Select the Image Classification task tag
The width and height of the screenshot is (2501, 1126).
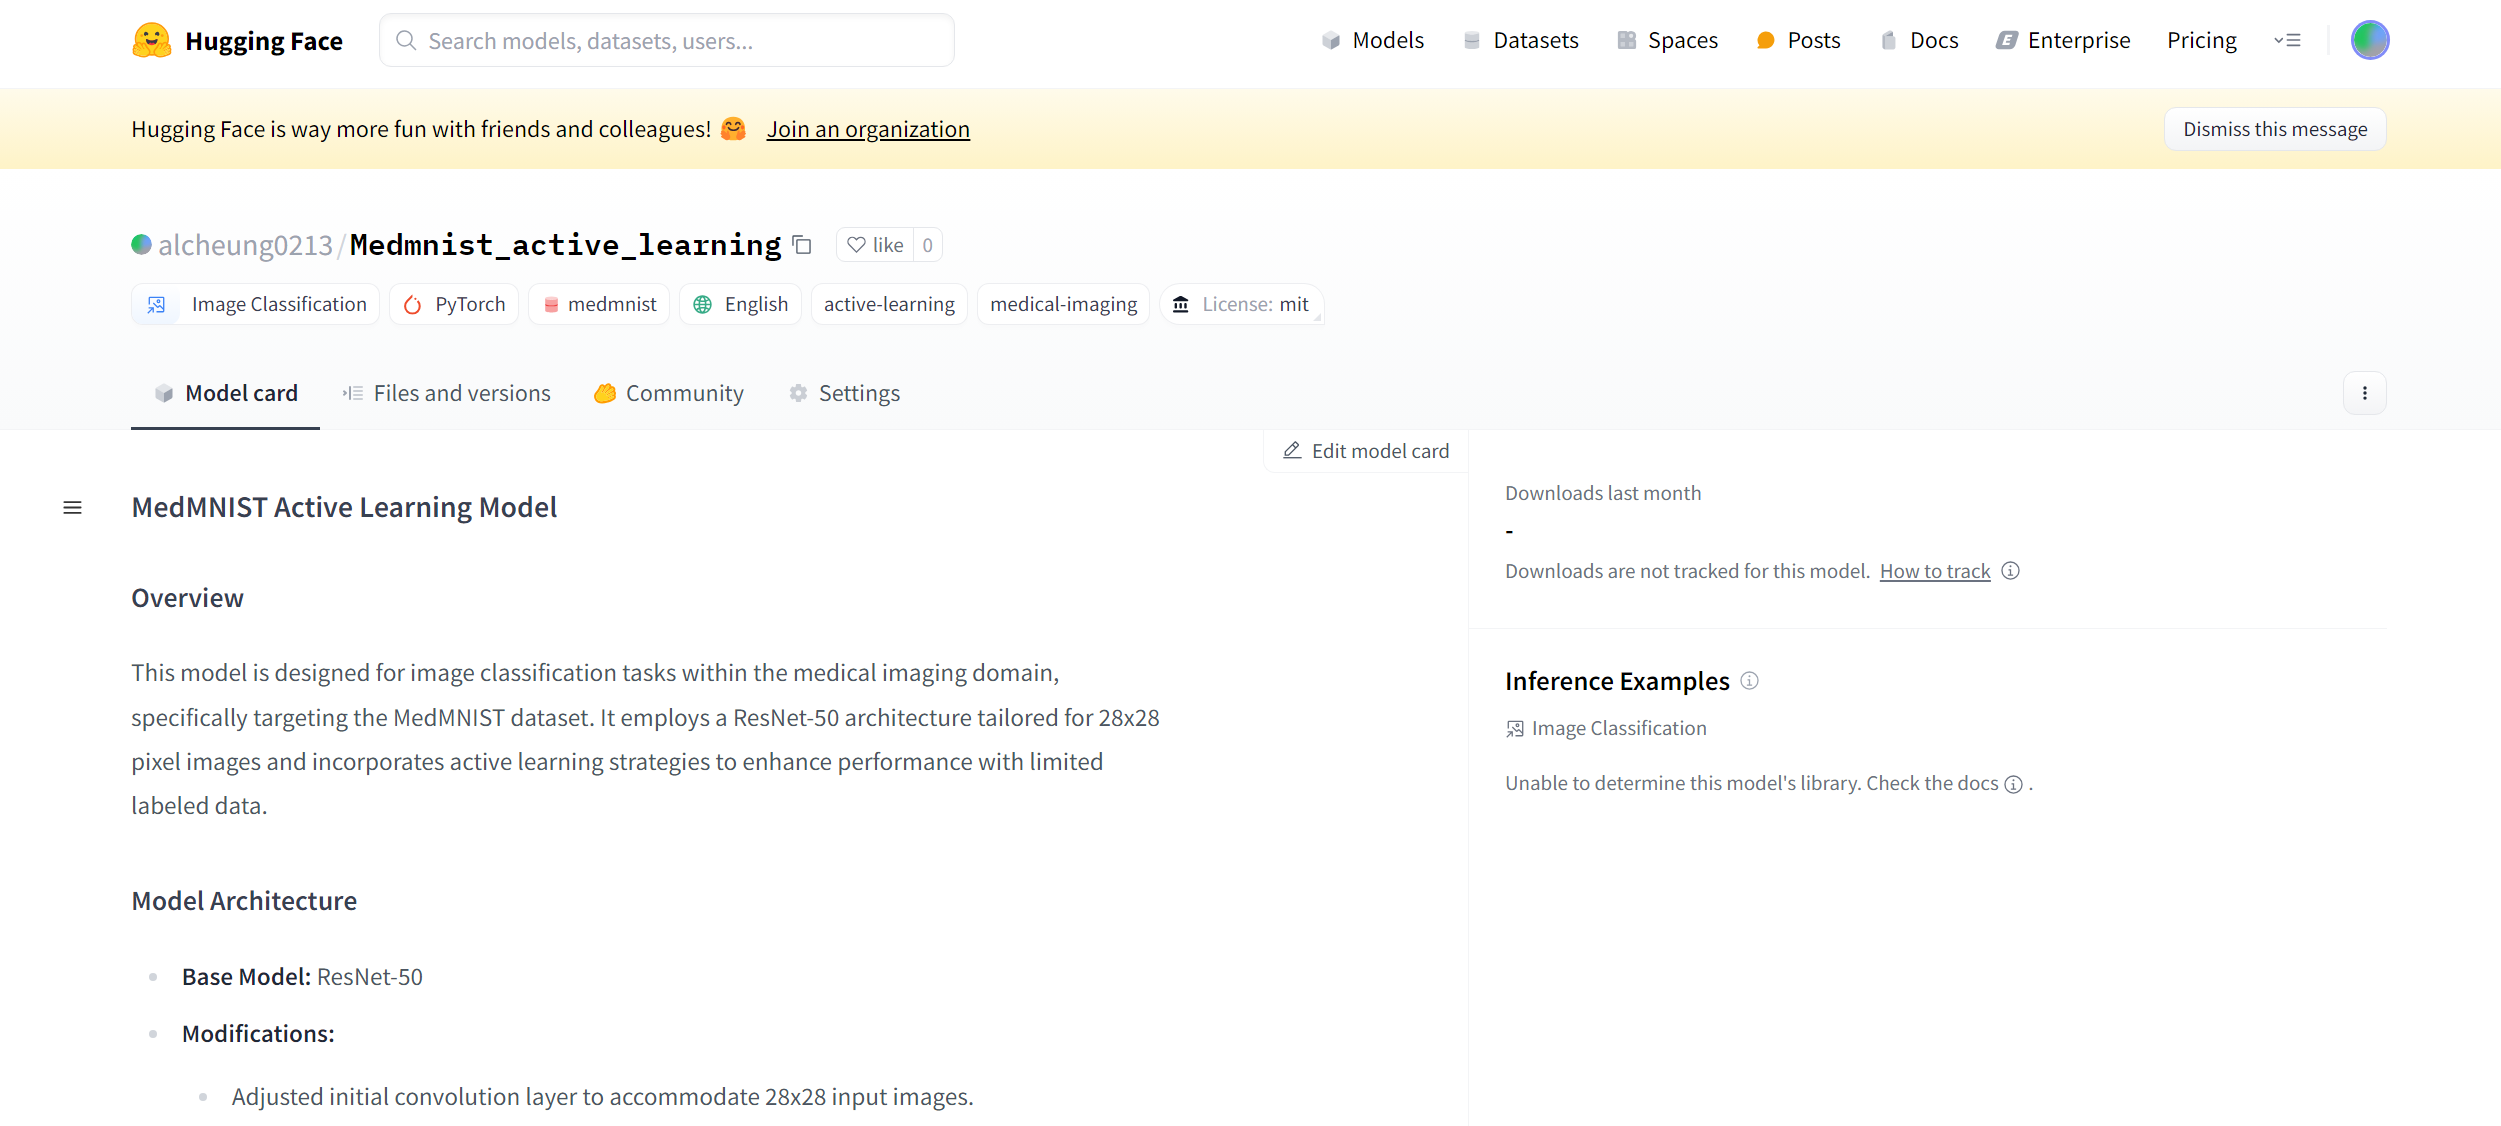click(x=256, y=305)
